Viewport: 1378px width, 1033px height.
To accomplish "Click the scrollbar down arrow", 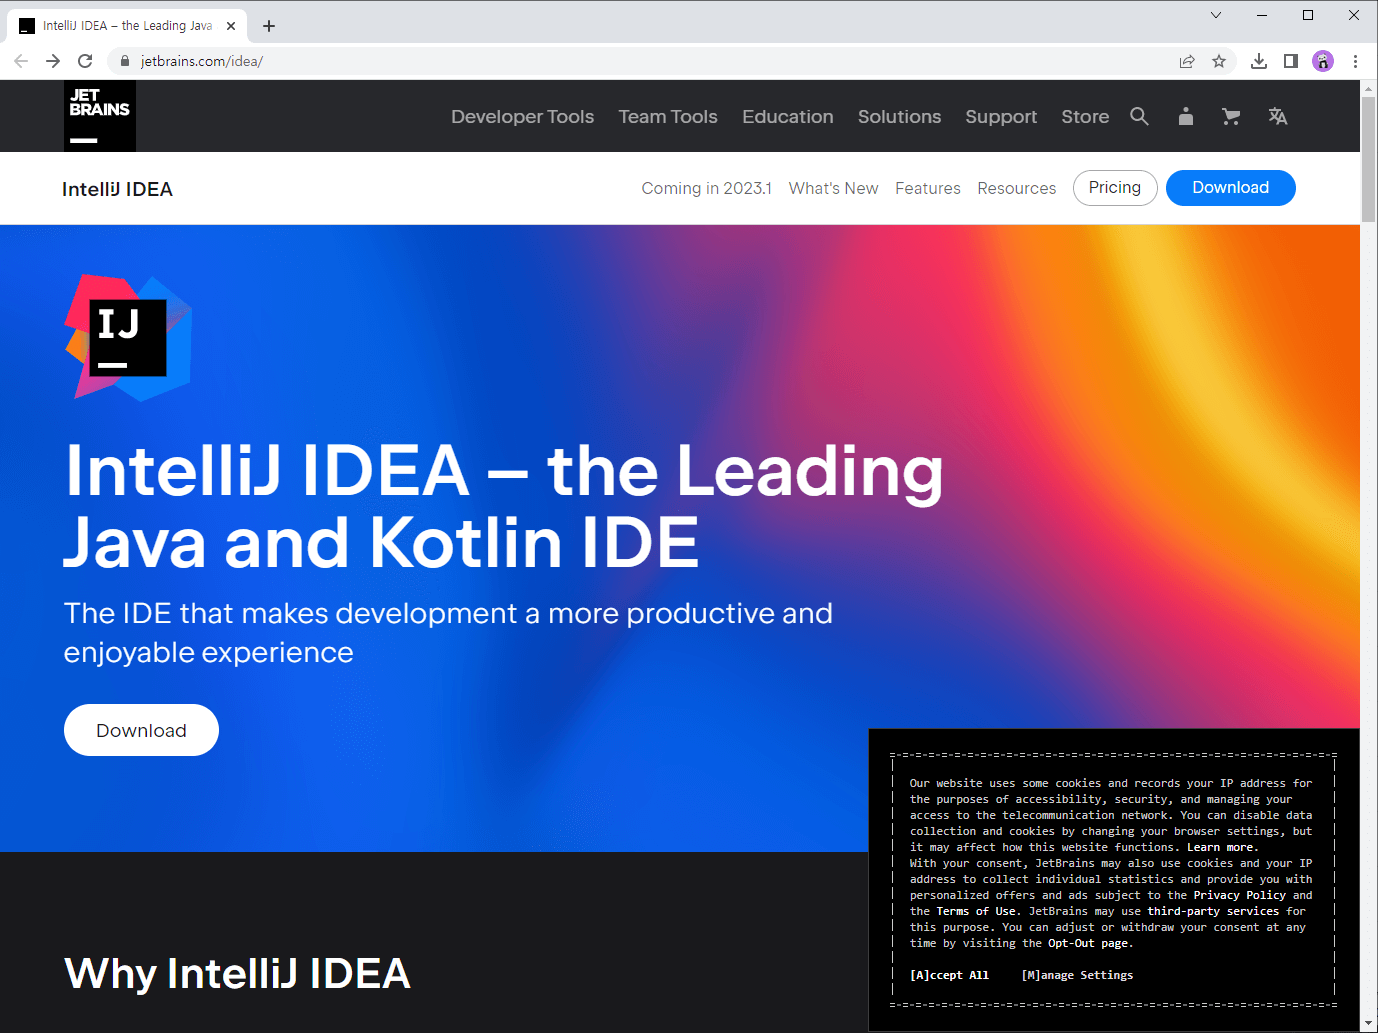I will [x=1369, y=1024].
